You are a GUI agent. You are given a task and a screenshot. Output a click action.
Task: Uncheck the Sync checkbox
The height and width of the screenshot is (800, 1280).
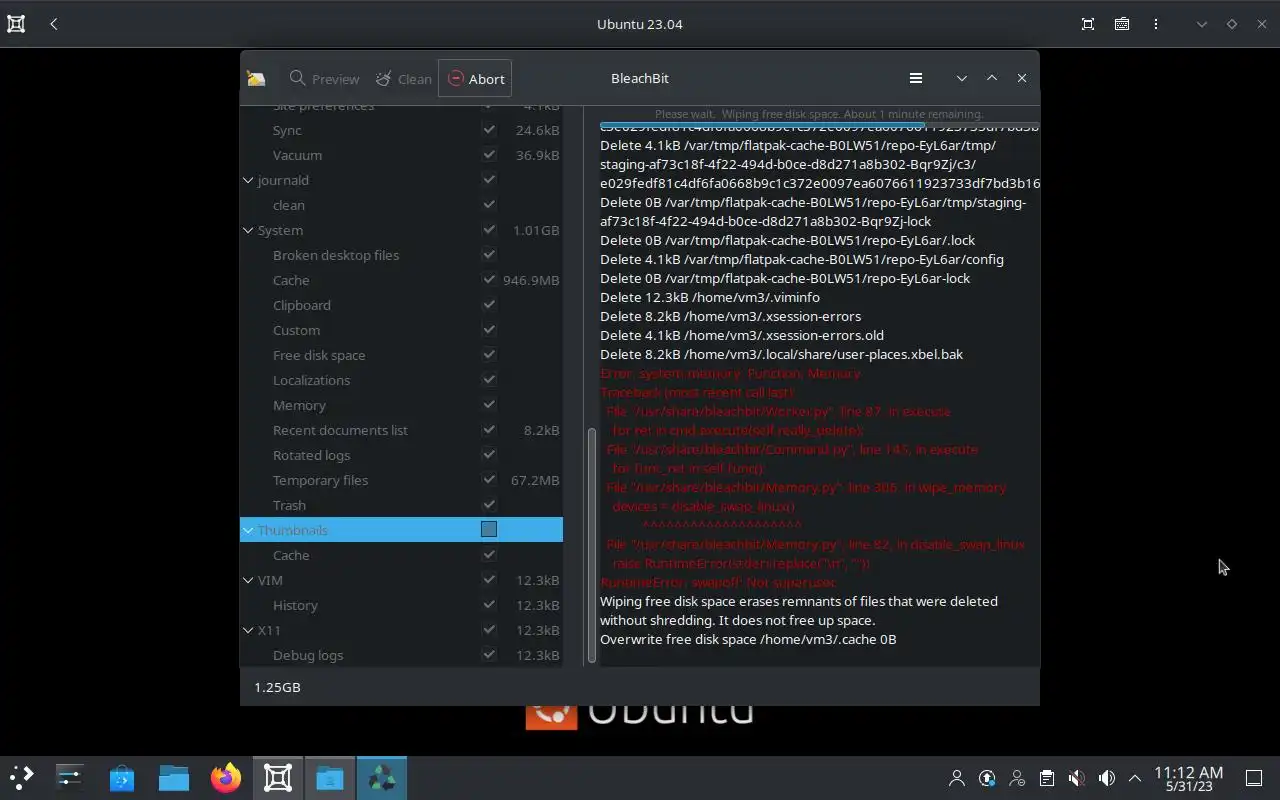coord(489,130)
